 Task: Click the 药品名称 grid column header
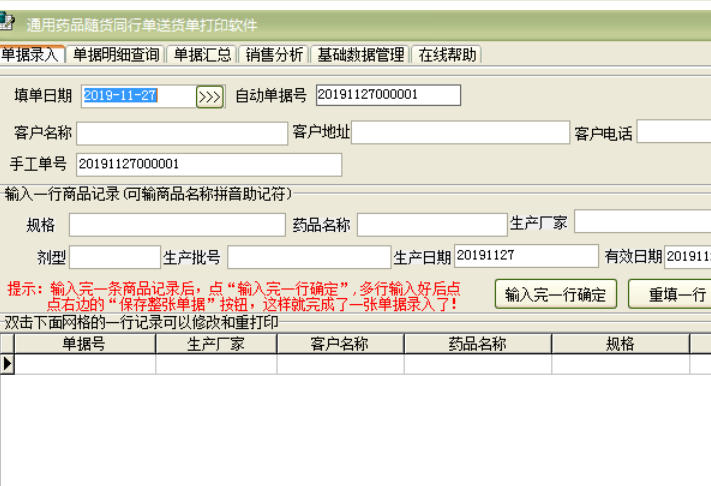[477, 344]
